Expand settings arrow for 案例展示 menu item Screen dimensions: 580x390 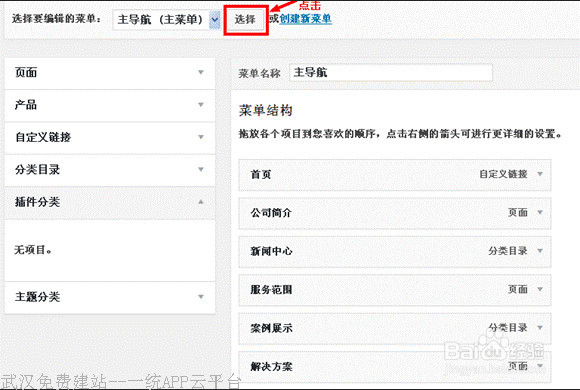[x=540, y=327]
